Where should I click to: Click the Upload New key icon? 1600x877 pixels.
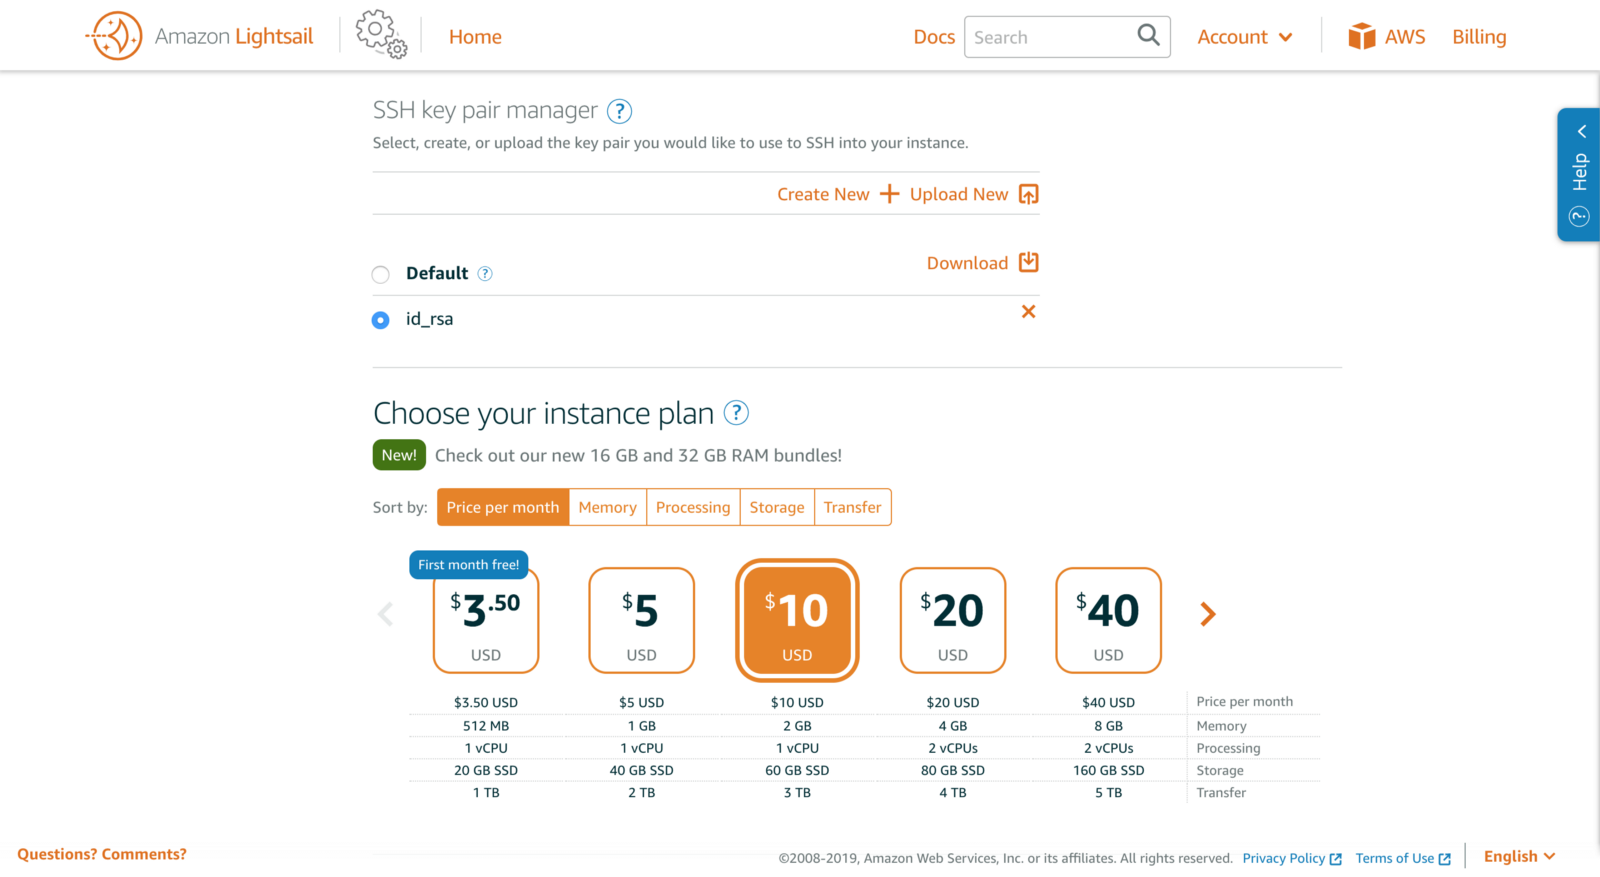pyautogui.click(x=1028, y=194)
